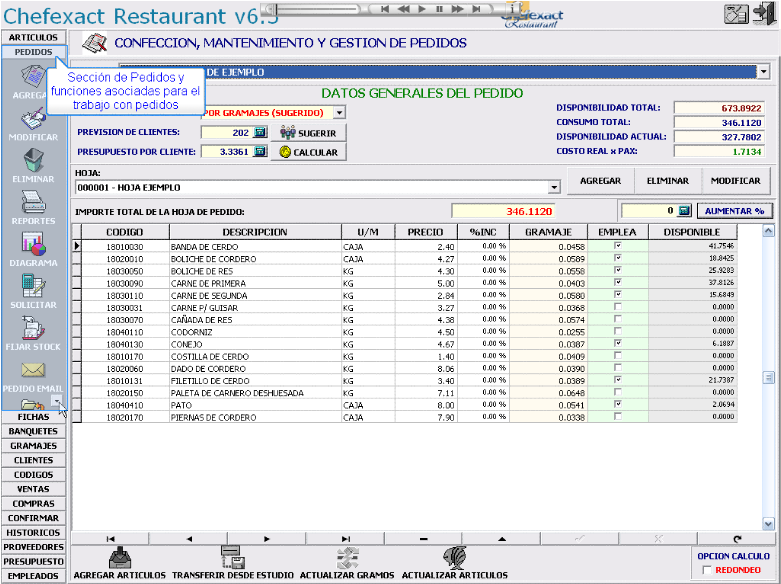Image resolution: width=781 pixels, height=584 pixels.
Task: Toggle EMPLEA checkbox for BANDA DE CERDO
Action: click(618, 246)
